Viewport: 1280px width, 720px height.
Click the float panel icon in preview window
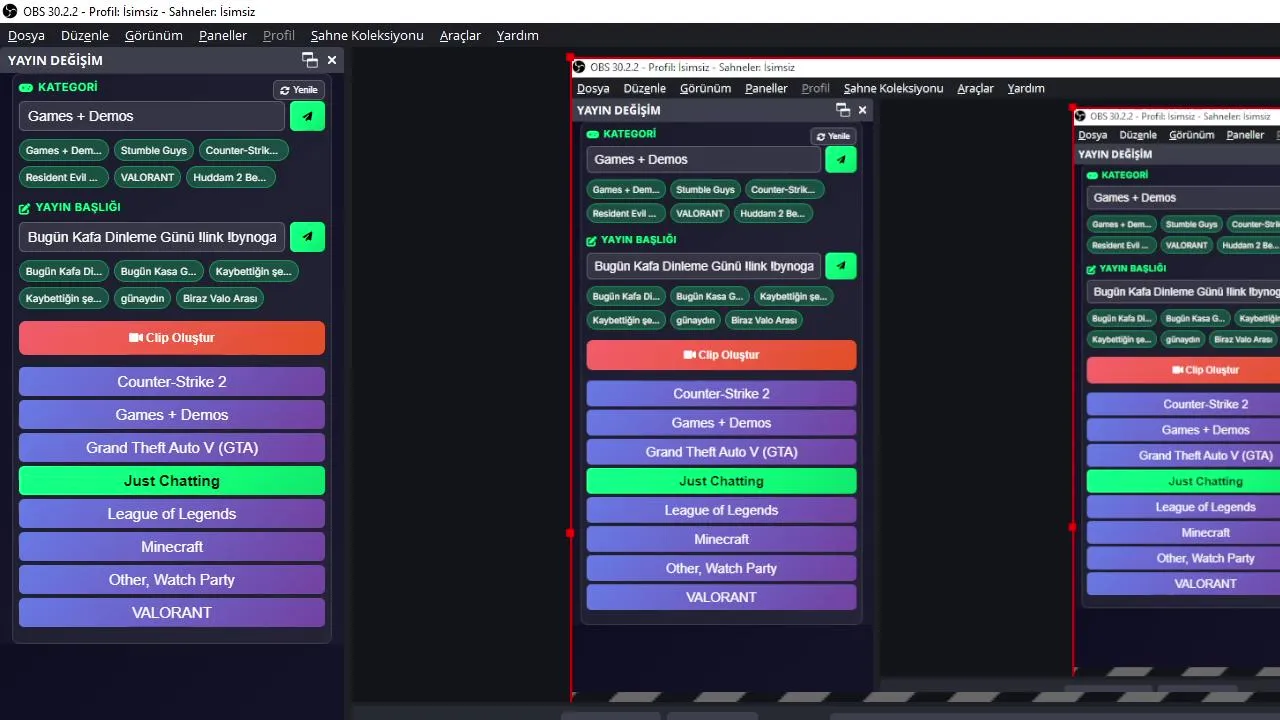pyautogui.click(x=843, y=110)
